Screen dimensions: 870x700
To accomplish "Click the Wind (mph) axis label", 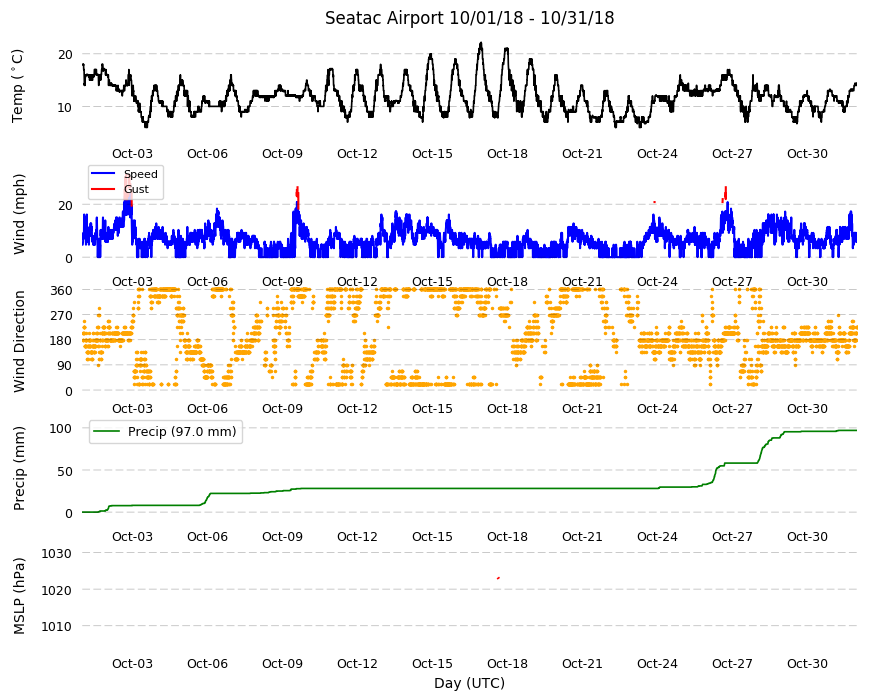I will pyautogui.click(x=19, y=214).
